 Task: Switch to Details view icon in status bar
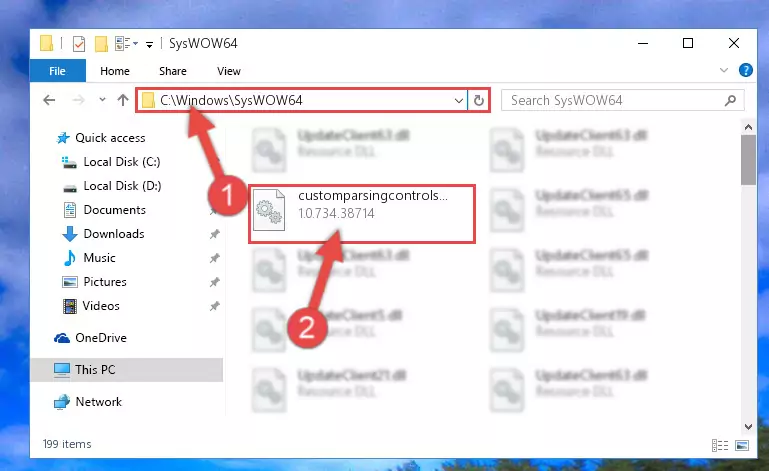pos(719,445)
